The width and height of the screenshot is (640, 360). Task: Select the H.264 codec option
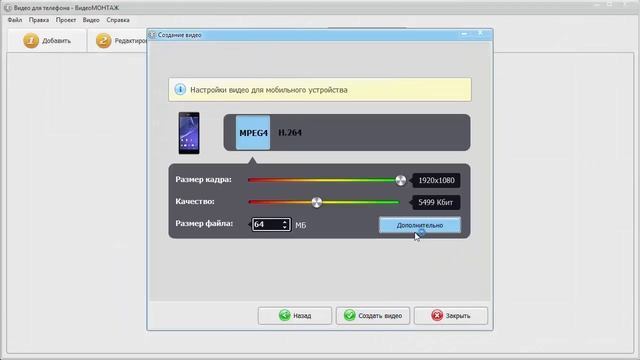pyautogui.click(x=290, y=133)
